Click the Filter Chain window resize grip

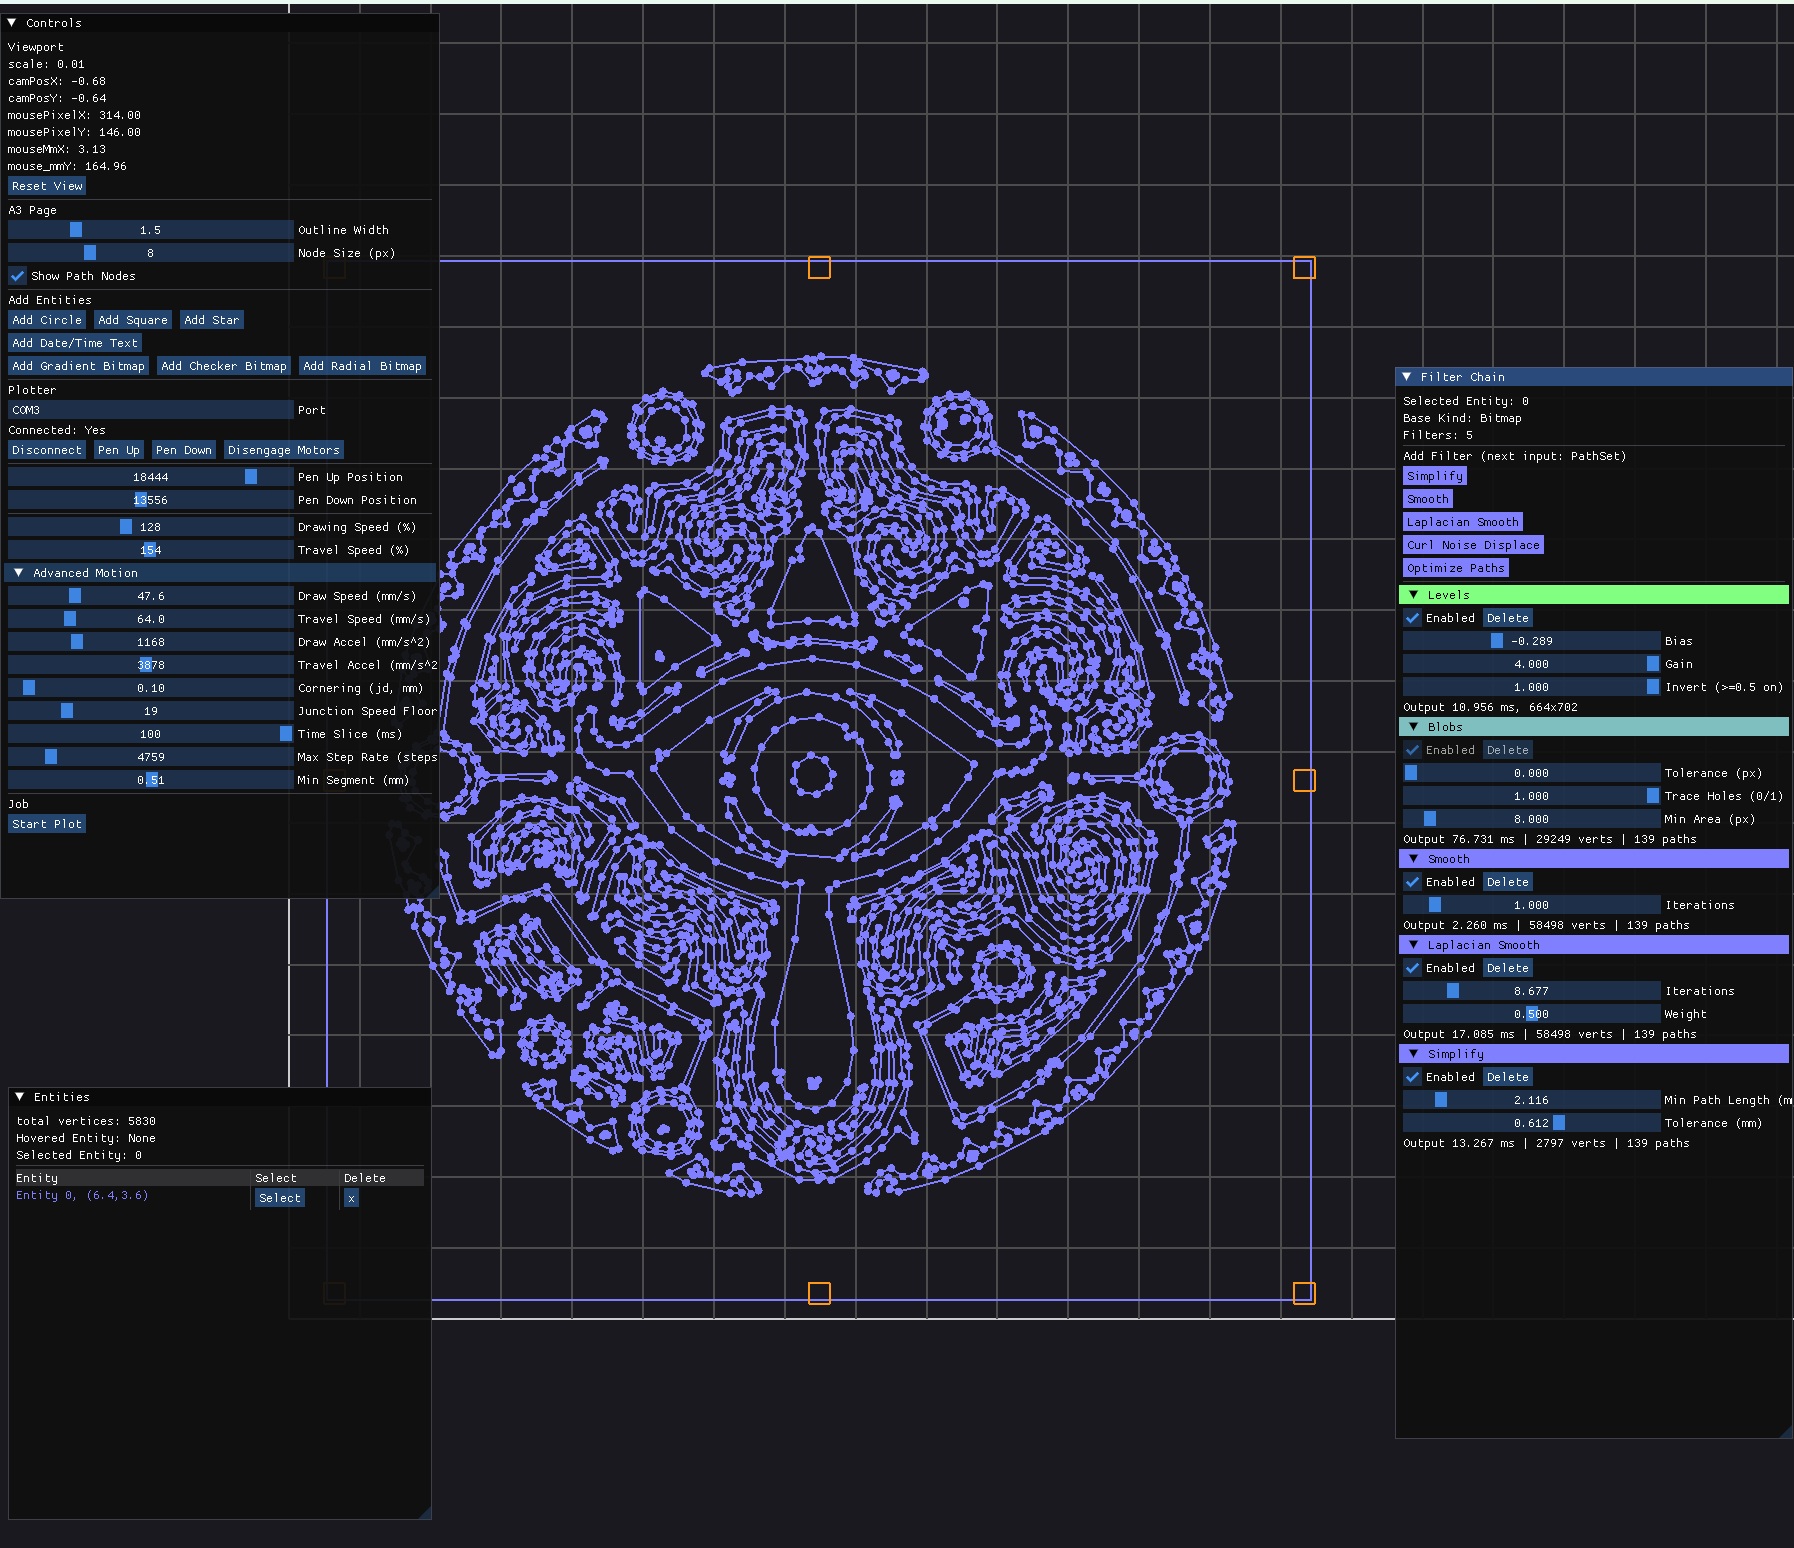(x=1786, y=1432)
